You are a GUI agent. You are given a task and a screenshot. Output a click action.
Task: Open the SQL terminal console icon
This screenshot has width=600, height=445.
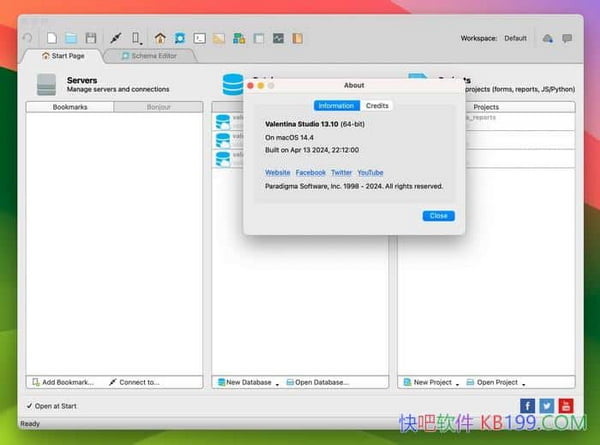(200, 38)
